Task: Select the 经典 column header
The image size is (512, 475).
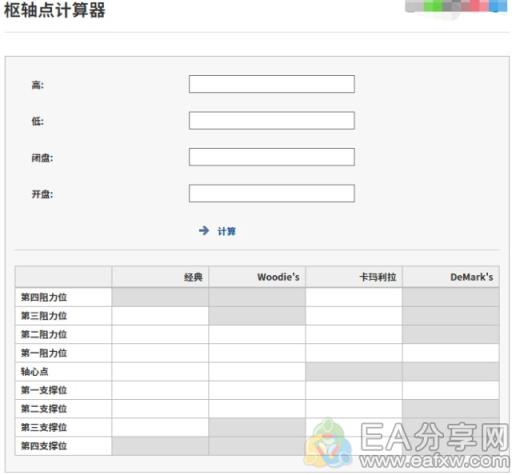Action: click(160, 277)
